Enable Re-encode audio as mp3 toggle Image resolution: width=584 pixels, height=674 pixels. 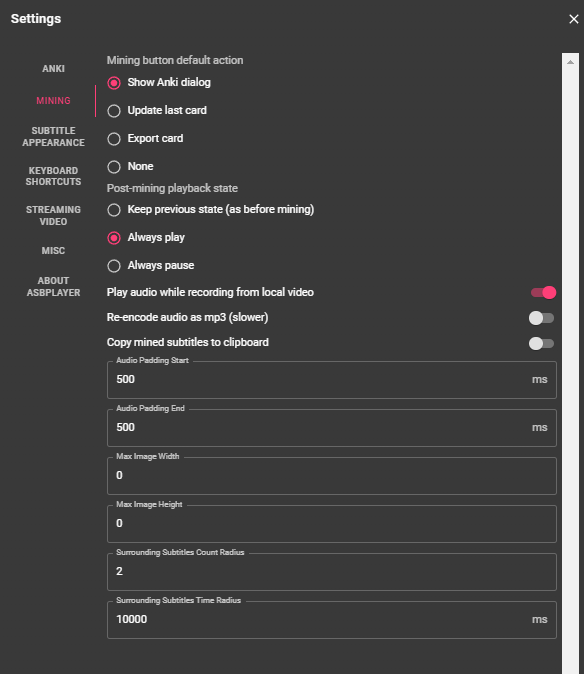541,318
